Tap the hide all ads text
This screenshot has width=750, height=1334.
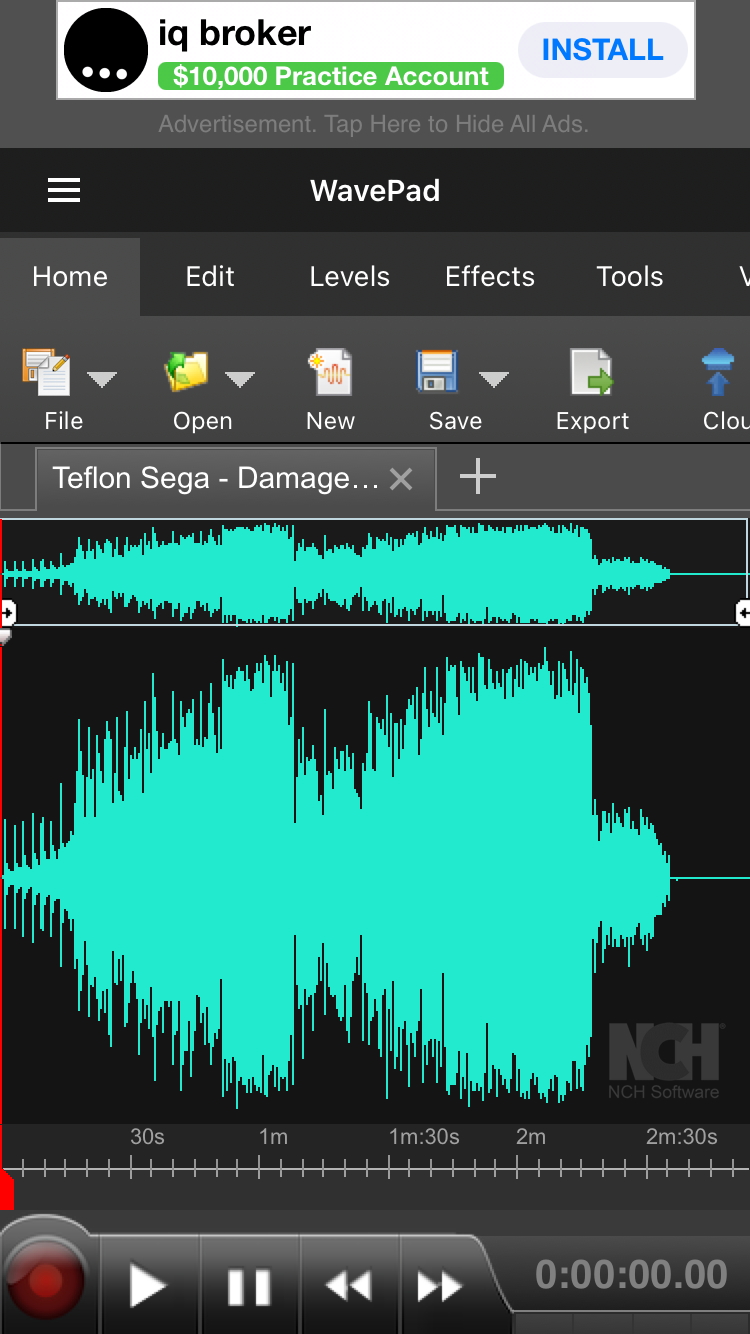[x=373, y=125]
